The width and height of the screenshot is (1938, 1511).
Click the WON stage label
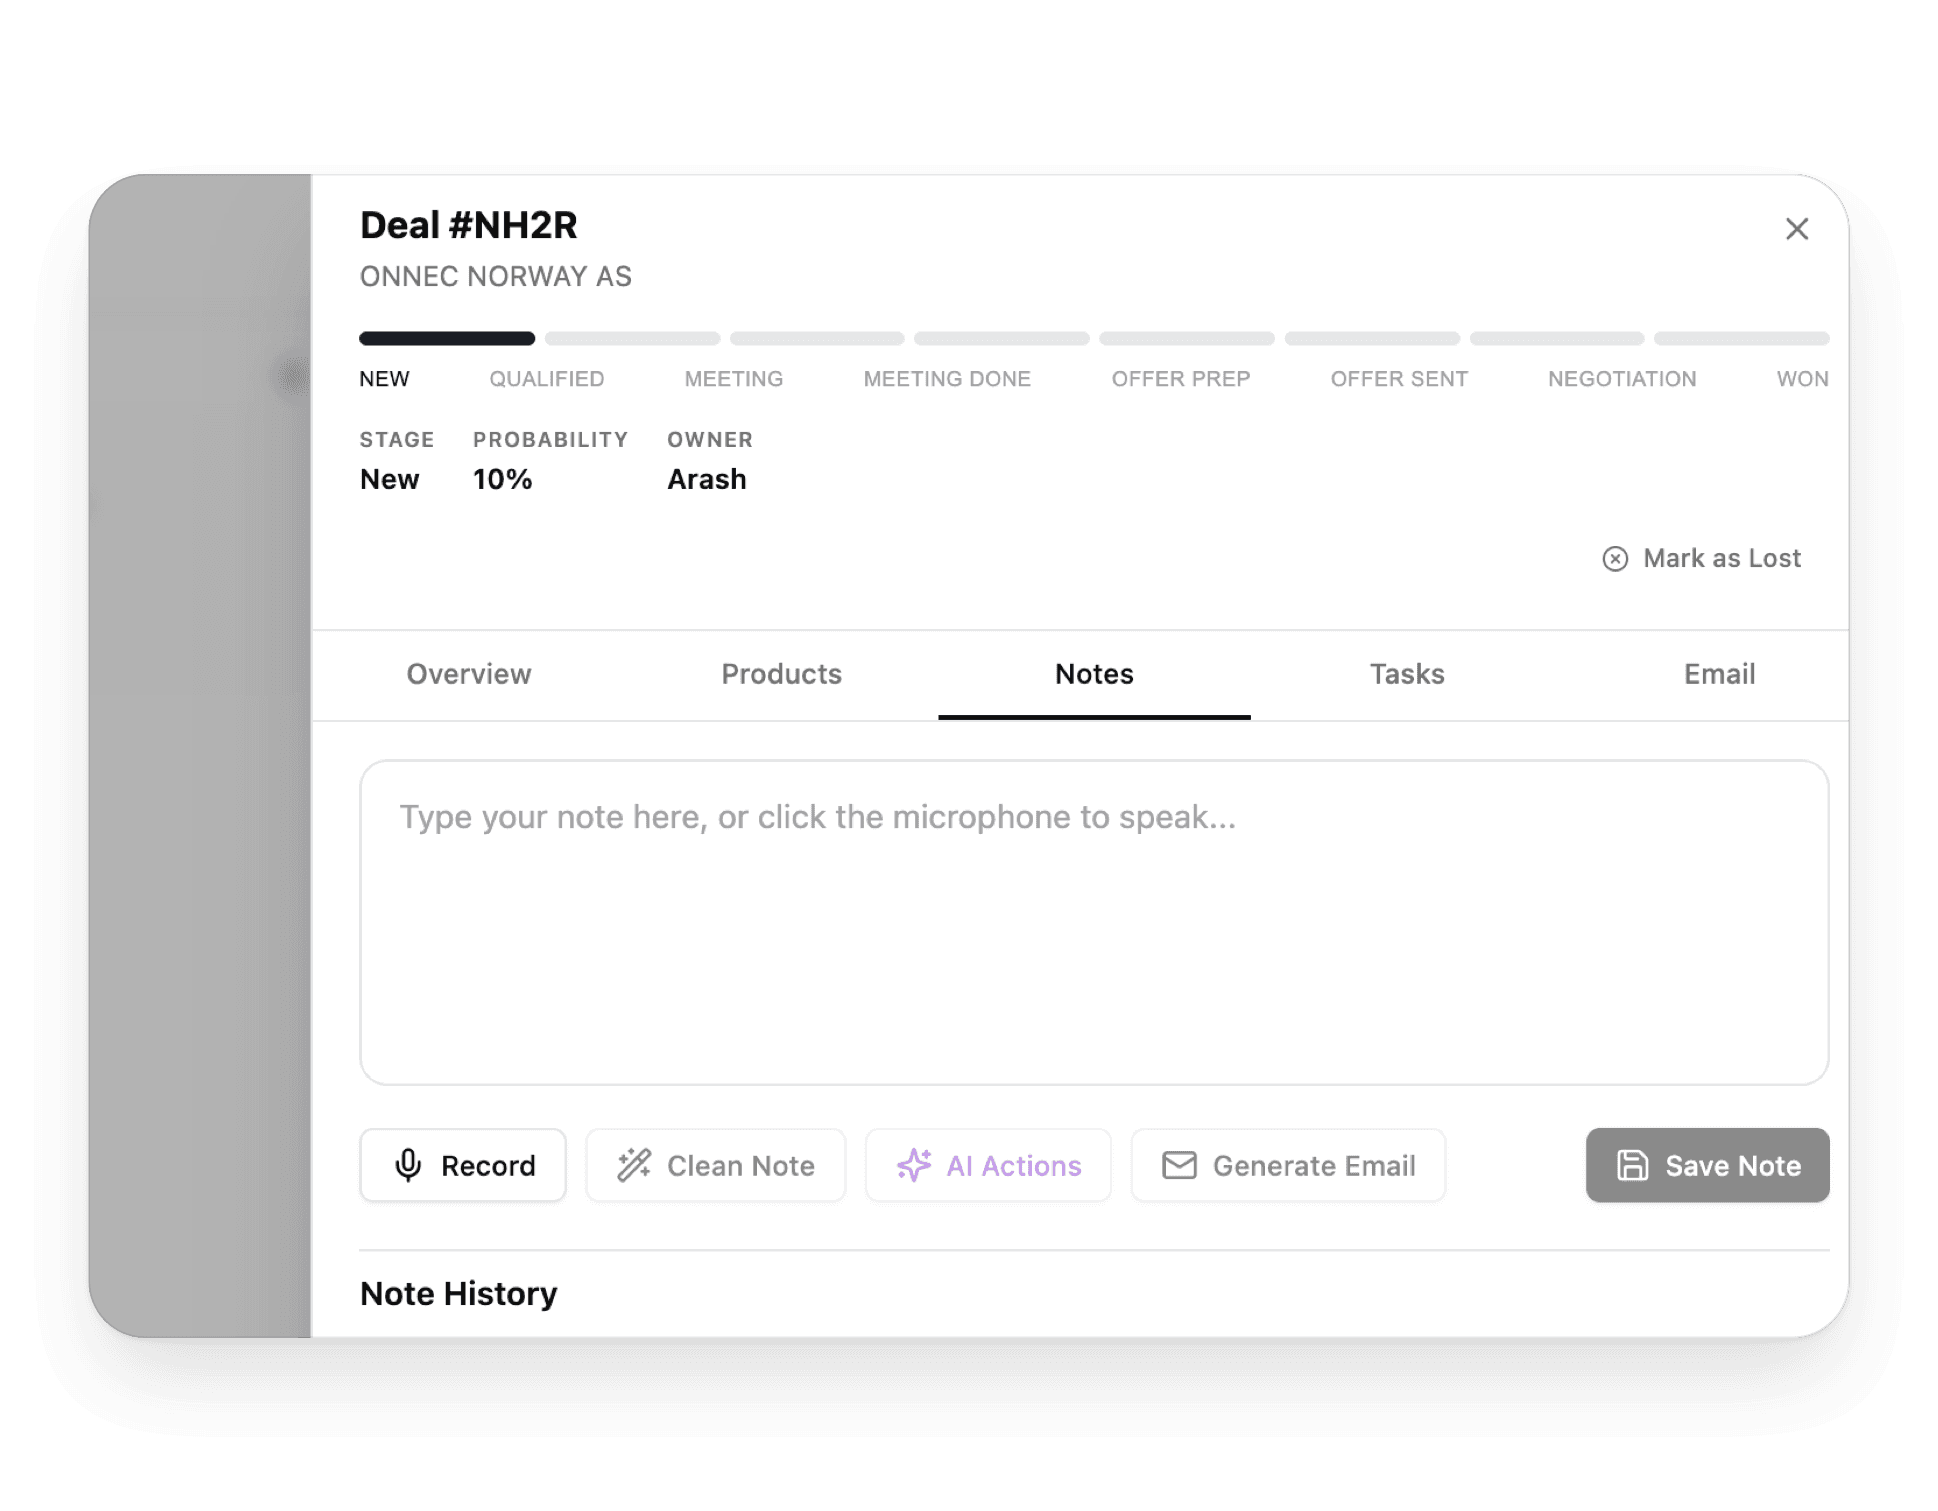pyautogui.click(x=1803, y=379)
